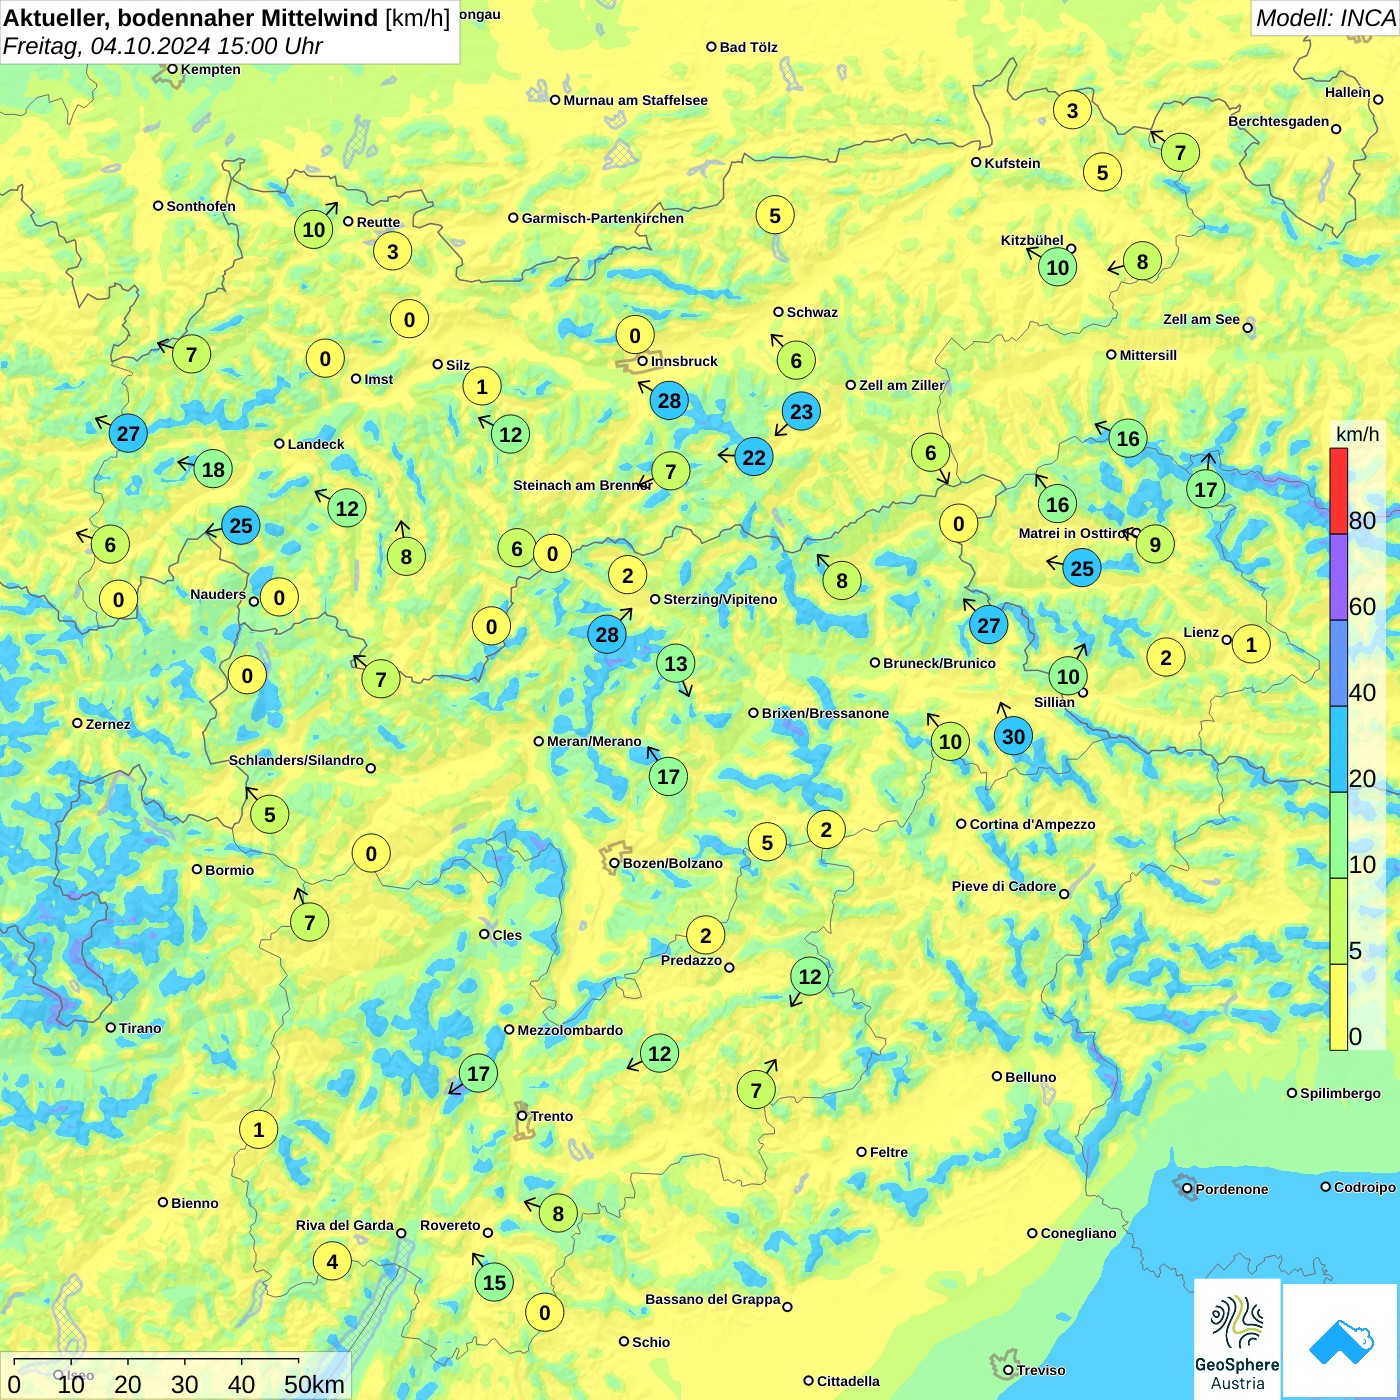
Task: Click the date 'Freitag, 04.10.2024 15:00 Uhr'
Action: (x=163, y=46)
